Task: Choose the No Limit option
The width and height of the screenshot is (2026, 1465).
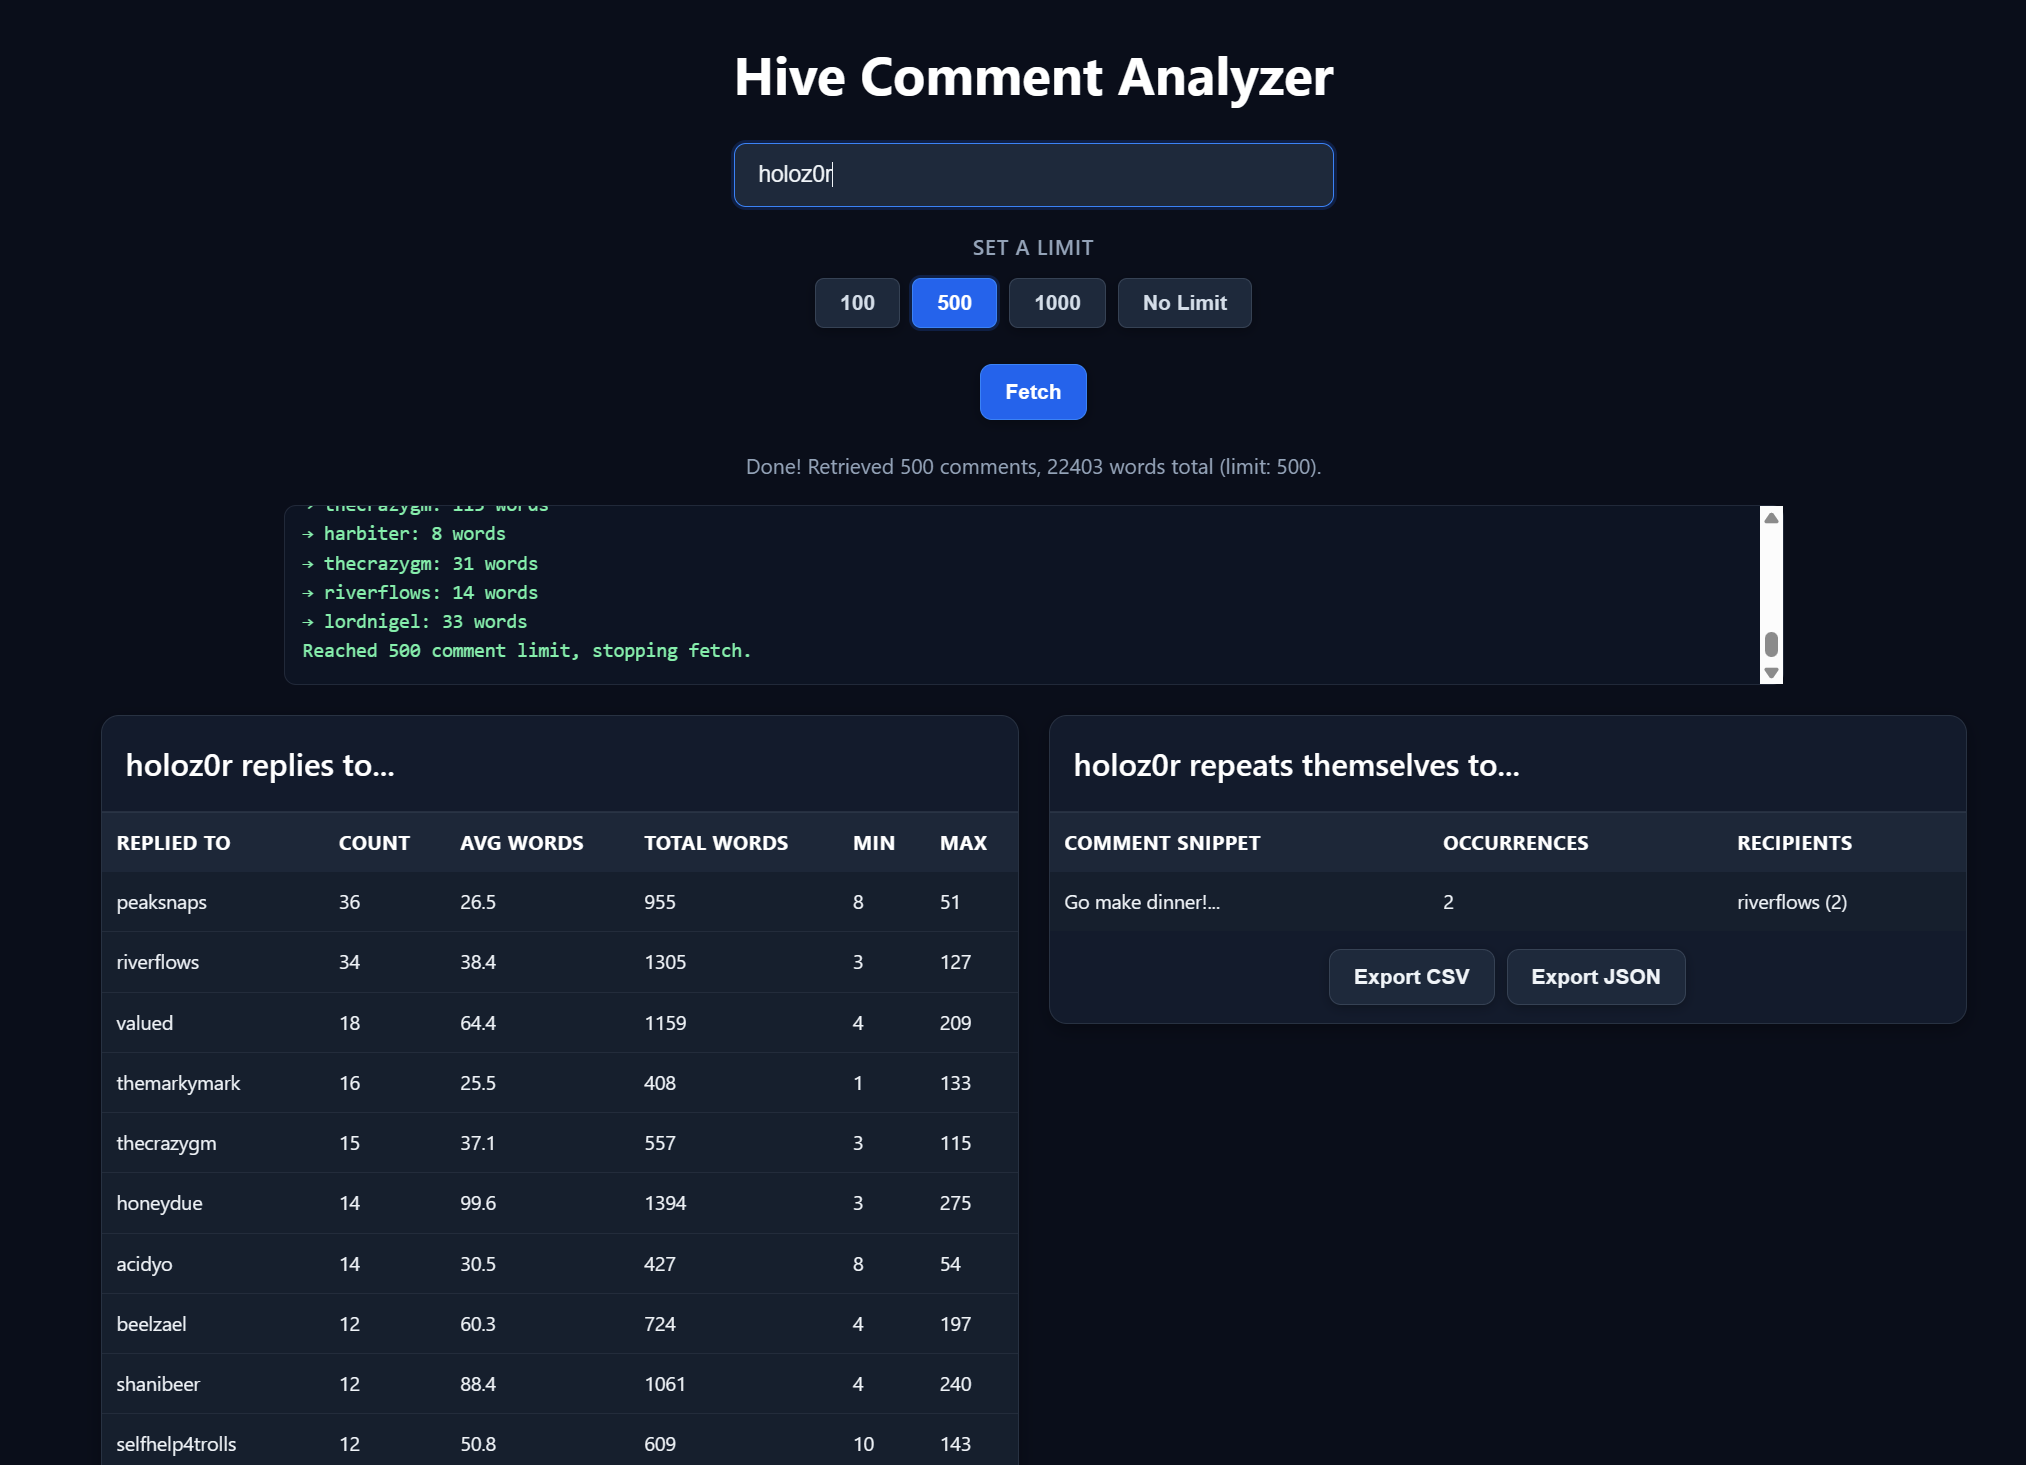Action: pos(1184,303)
